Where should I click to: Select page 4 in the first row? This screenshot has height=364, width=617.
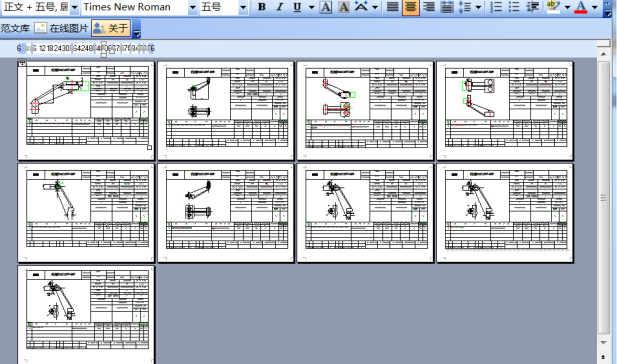coord(505,111)
